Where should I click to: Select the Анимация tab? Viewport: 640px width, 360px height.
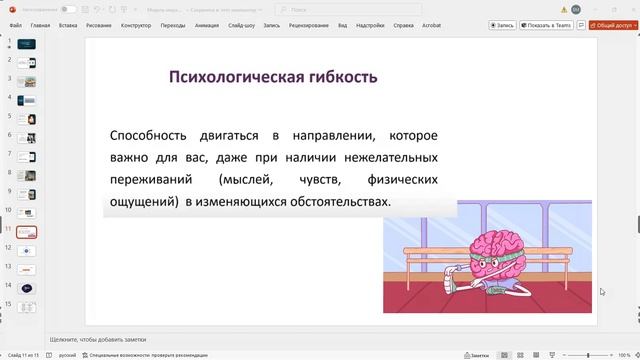(207, 25)
